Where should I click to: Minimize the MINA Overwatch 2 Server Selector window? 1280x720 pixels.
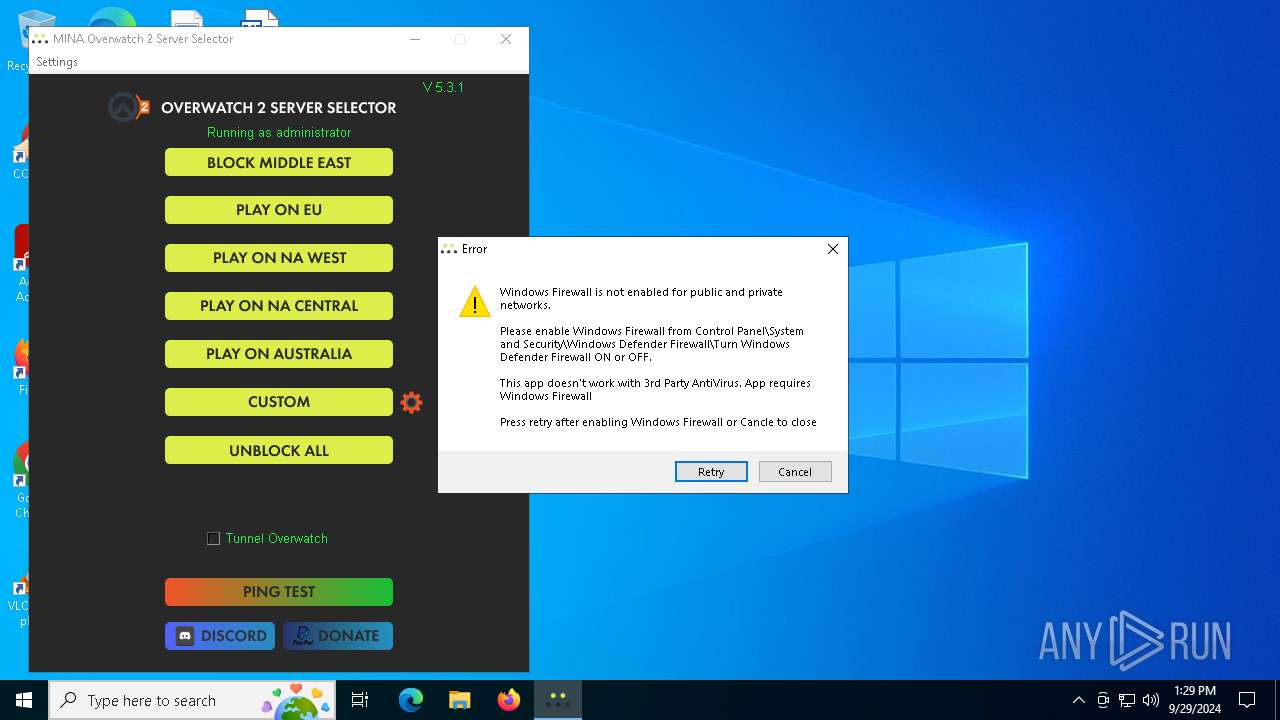415,39
